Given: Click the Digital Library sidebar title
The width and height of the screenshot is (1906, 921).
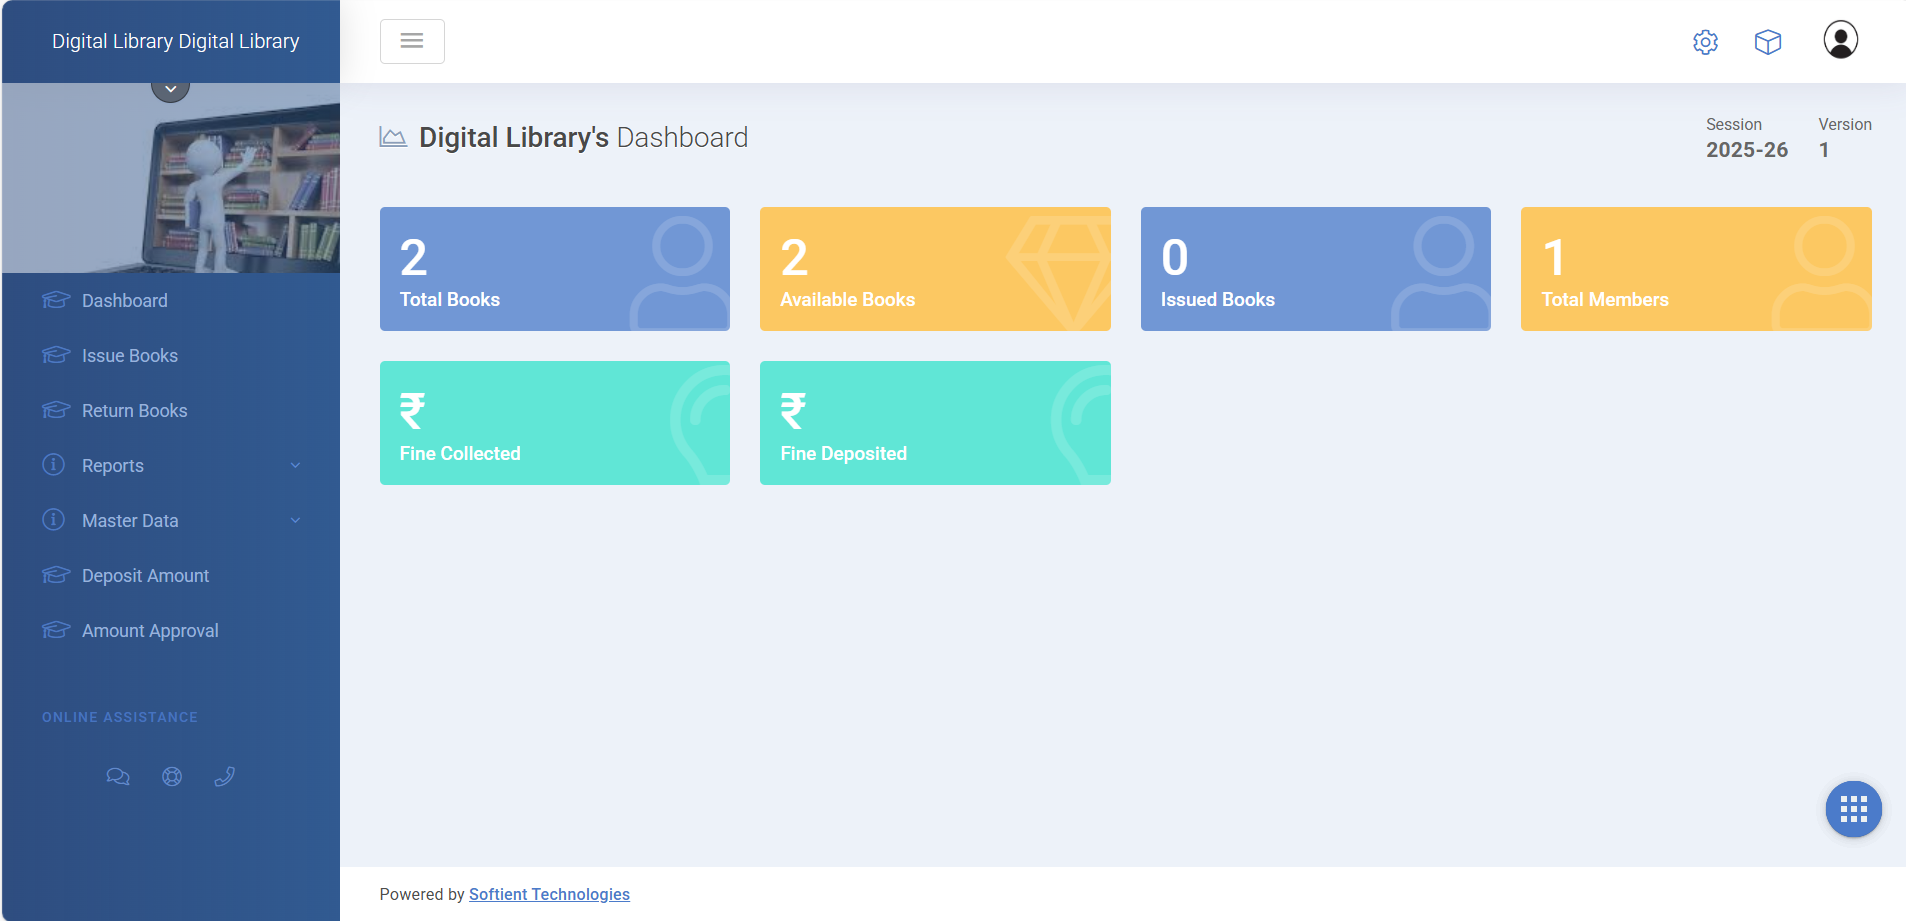Looking at the screenshot, I should pyautogui.click(x=176, y=41).
